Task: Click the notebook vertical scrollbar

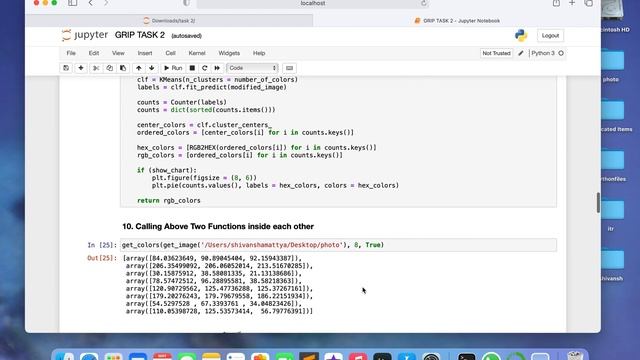Action: pyautogui.click(x=598, y=202)
